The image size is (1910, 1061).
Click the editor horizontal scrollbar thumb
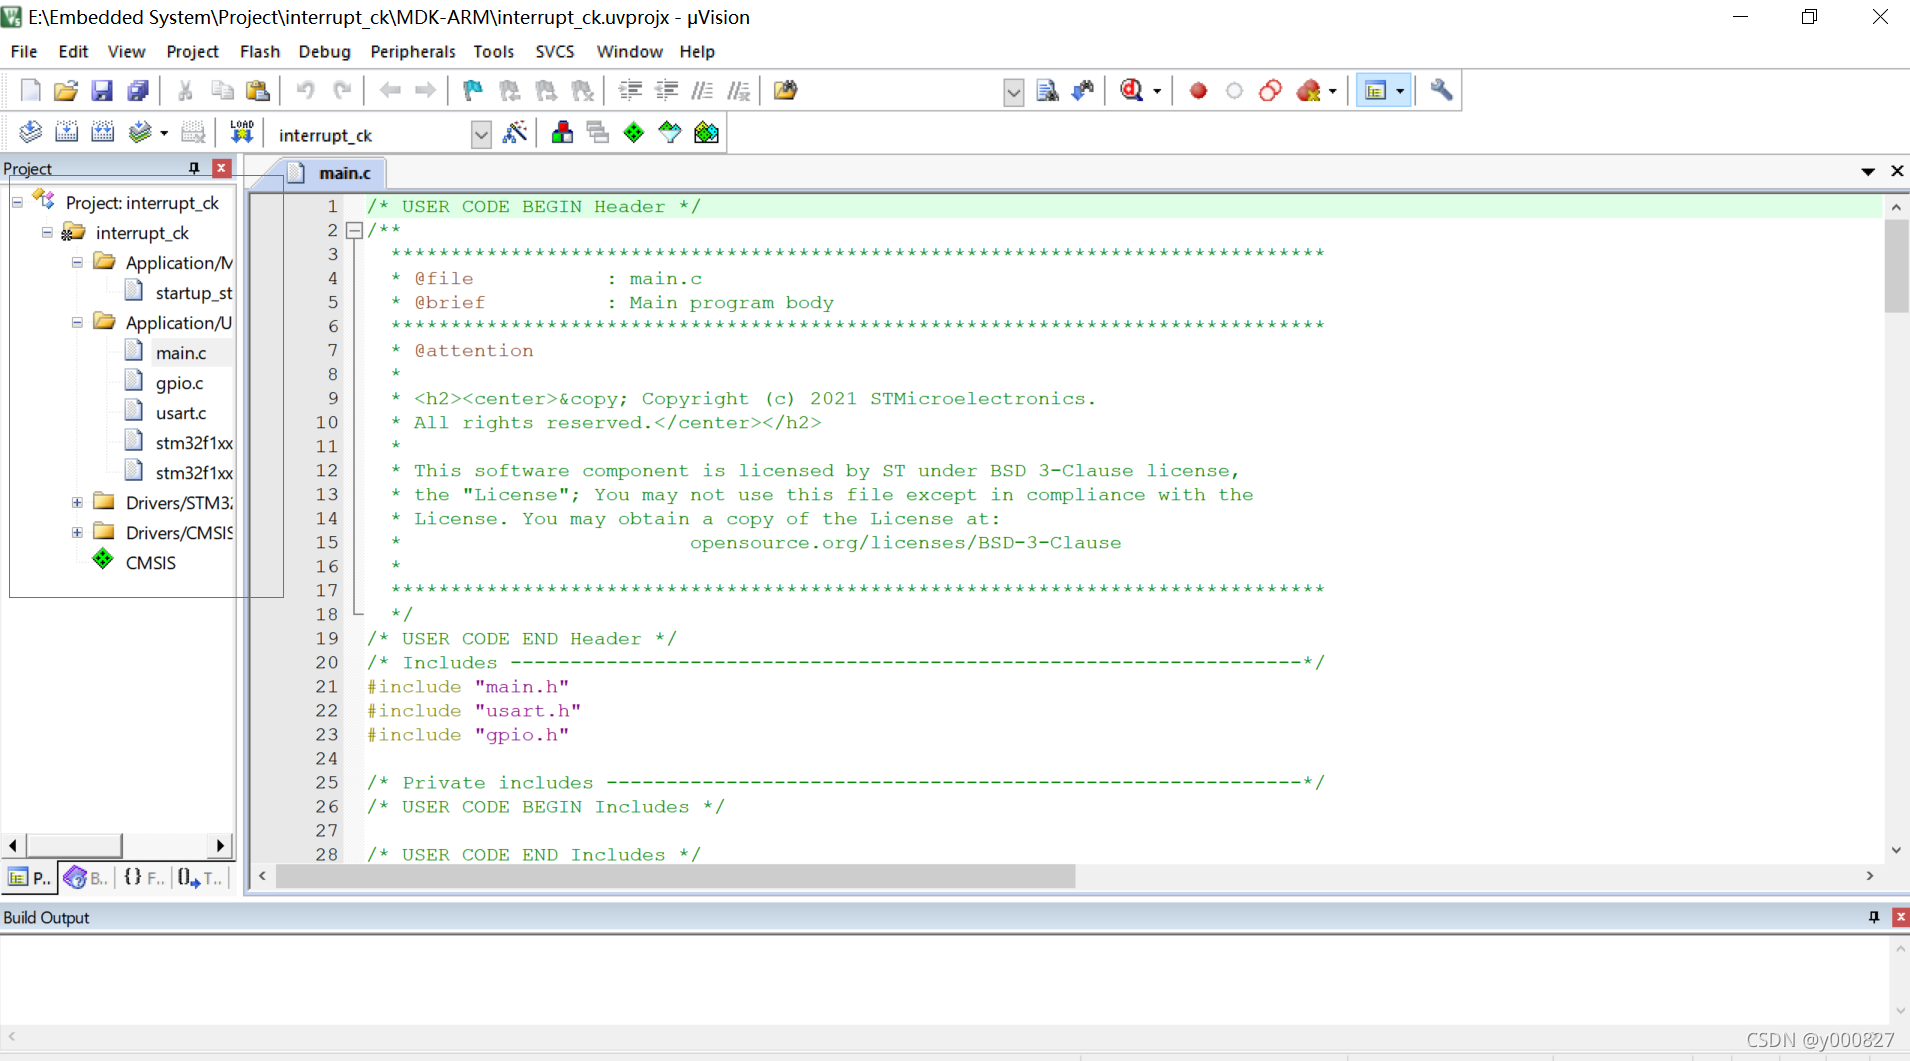(675, 876)
